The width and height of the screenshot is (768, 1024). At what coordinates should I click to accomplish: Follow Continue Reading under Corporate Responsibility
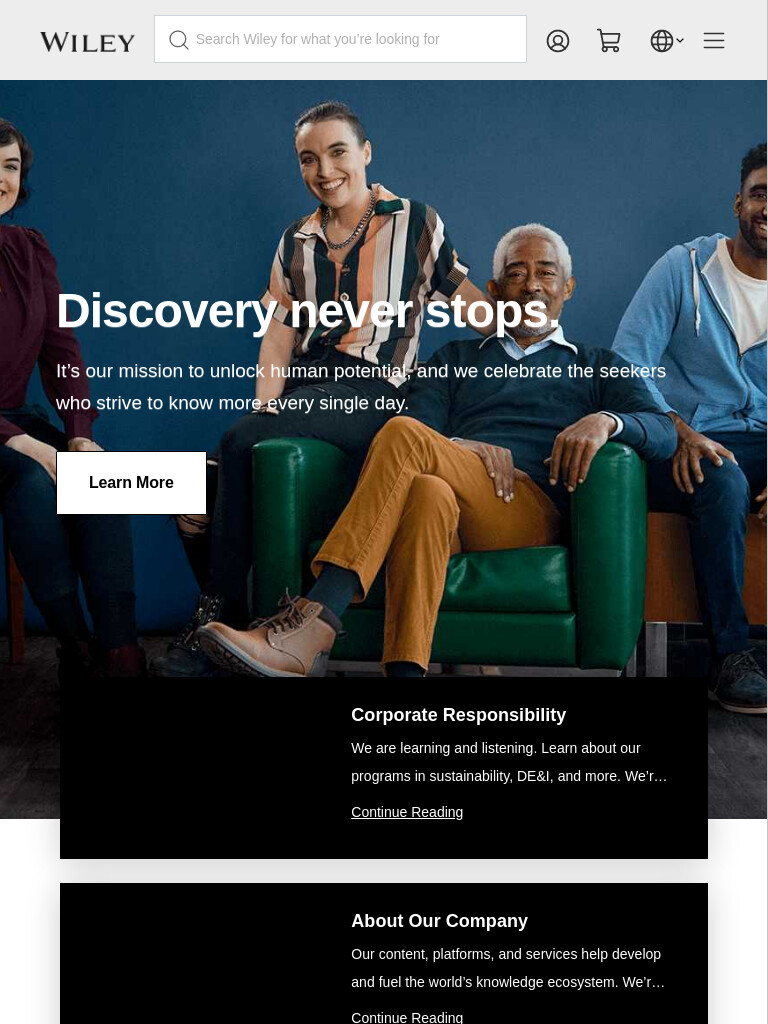coord(407,812)
